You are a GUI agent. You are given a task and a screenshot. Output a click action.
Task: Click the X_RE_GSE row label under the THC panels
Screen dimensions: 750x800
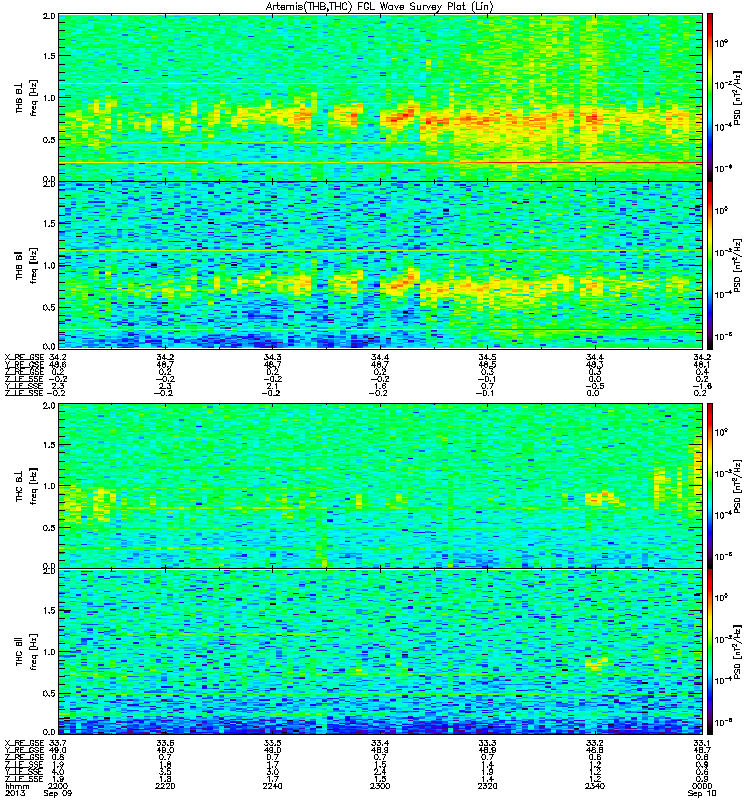pos(24,743)
